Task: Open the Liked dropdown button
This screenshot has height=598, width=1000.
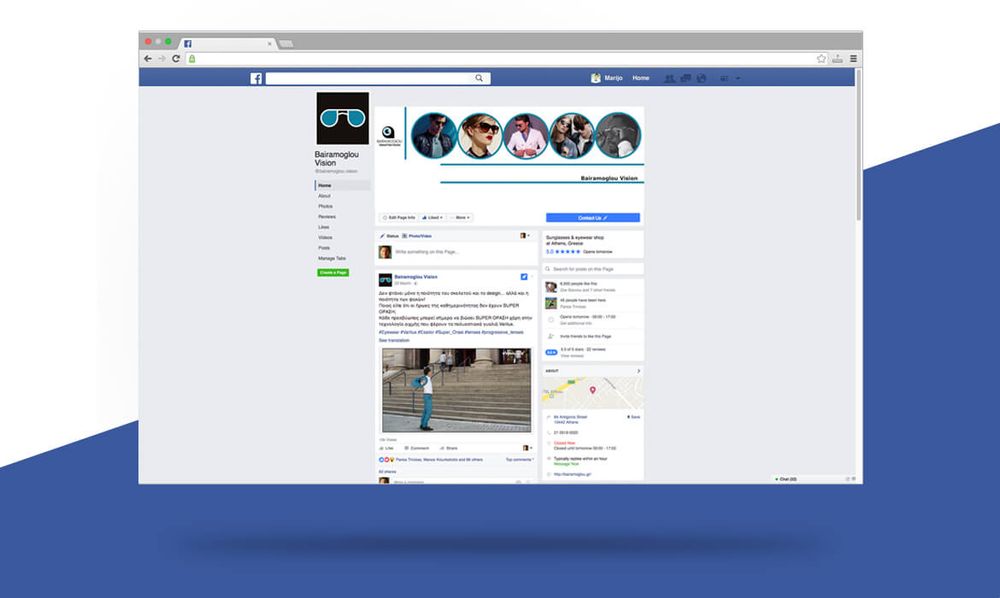Action: coord(432,217)
